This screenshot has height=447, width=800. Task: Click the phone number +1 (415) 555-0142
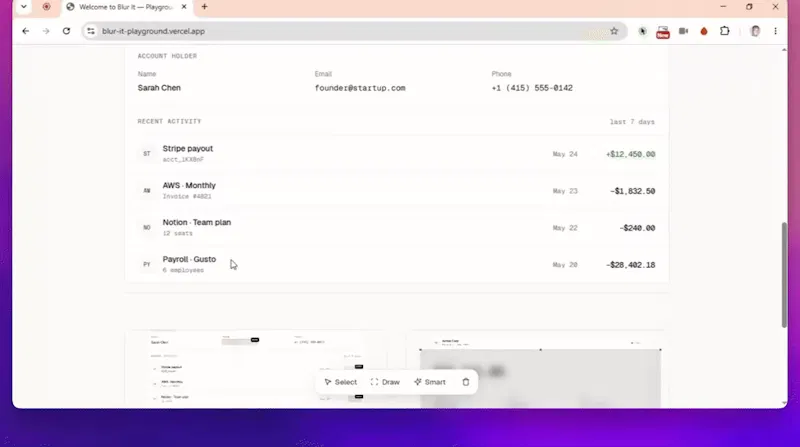click(x=532, y=88)
